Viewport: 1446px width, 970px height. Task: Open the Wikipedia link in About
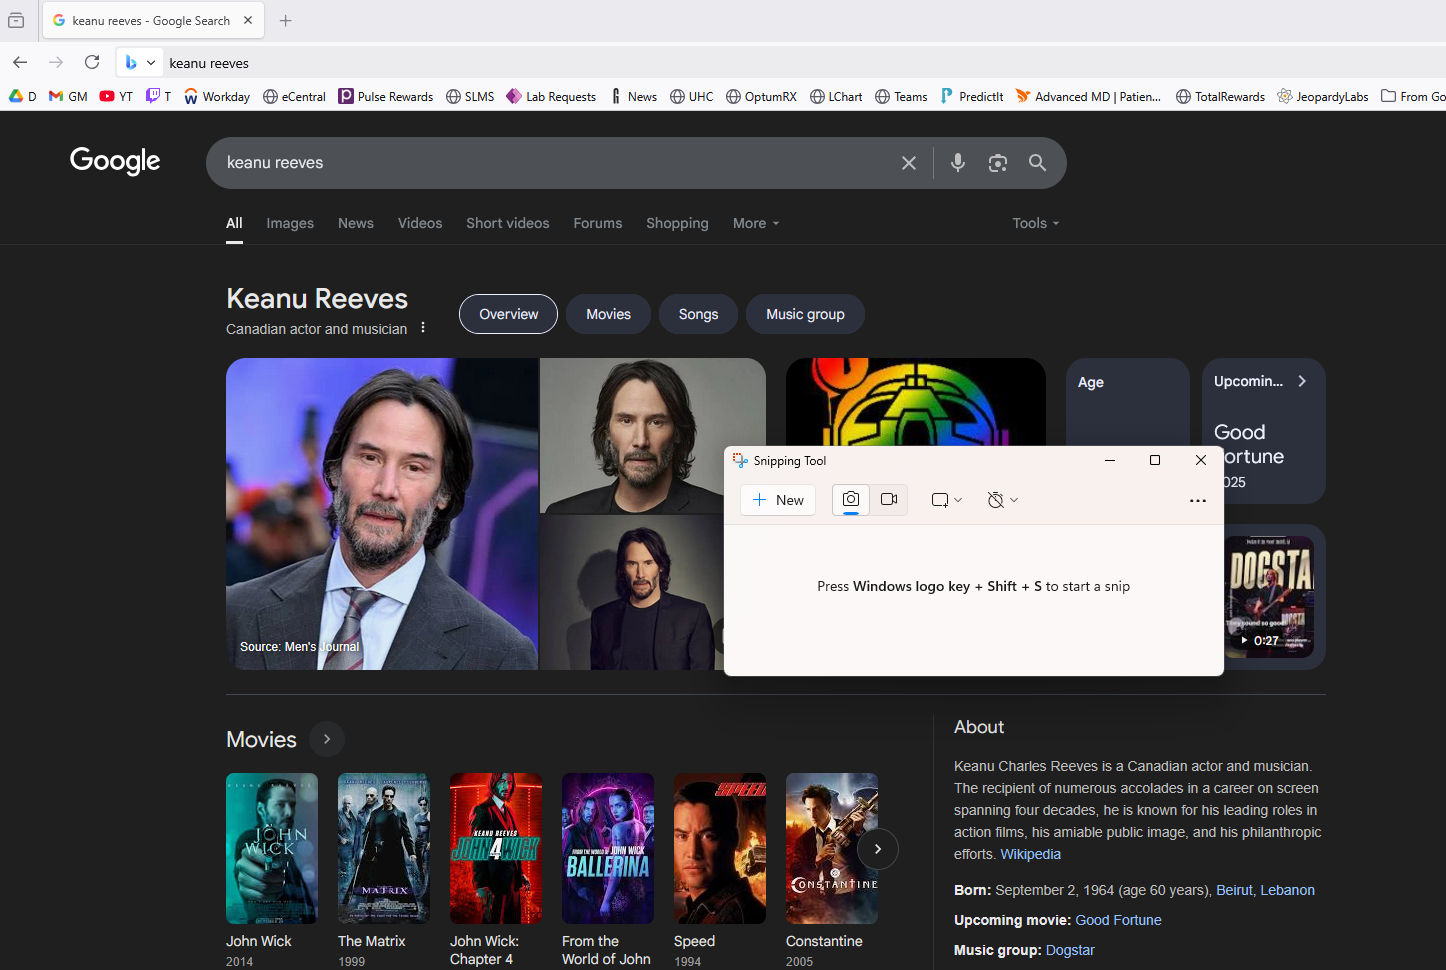pos(1030,854)
